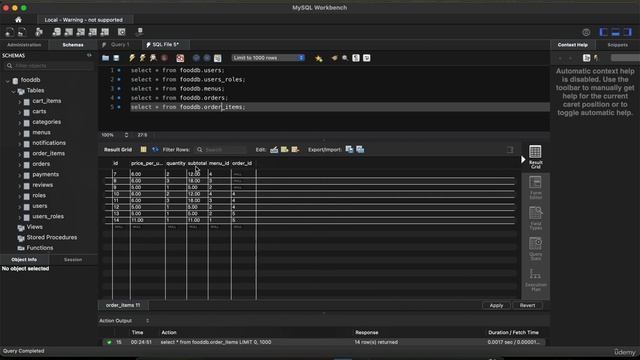Create a new view toolbar icon
Image resolution: width=640 pixels, height=360 pixels.
coord(81,32)
